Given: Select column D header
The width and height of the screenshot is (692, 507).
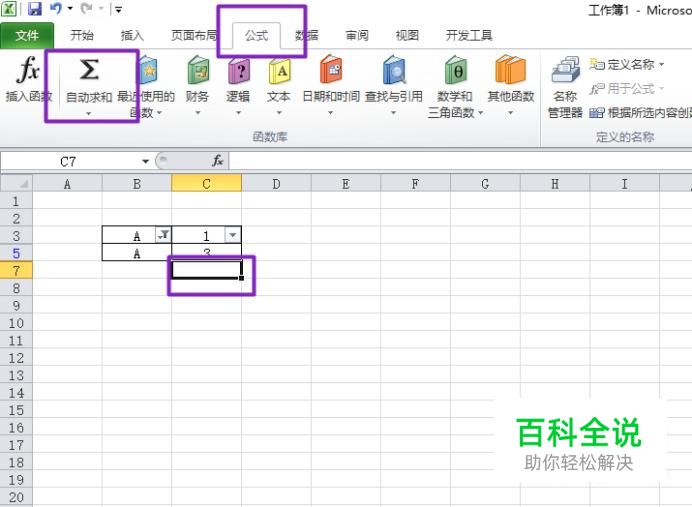Looking at the screenshot, I should pyautogui.click(x=276, y=184).
